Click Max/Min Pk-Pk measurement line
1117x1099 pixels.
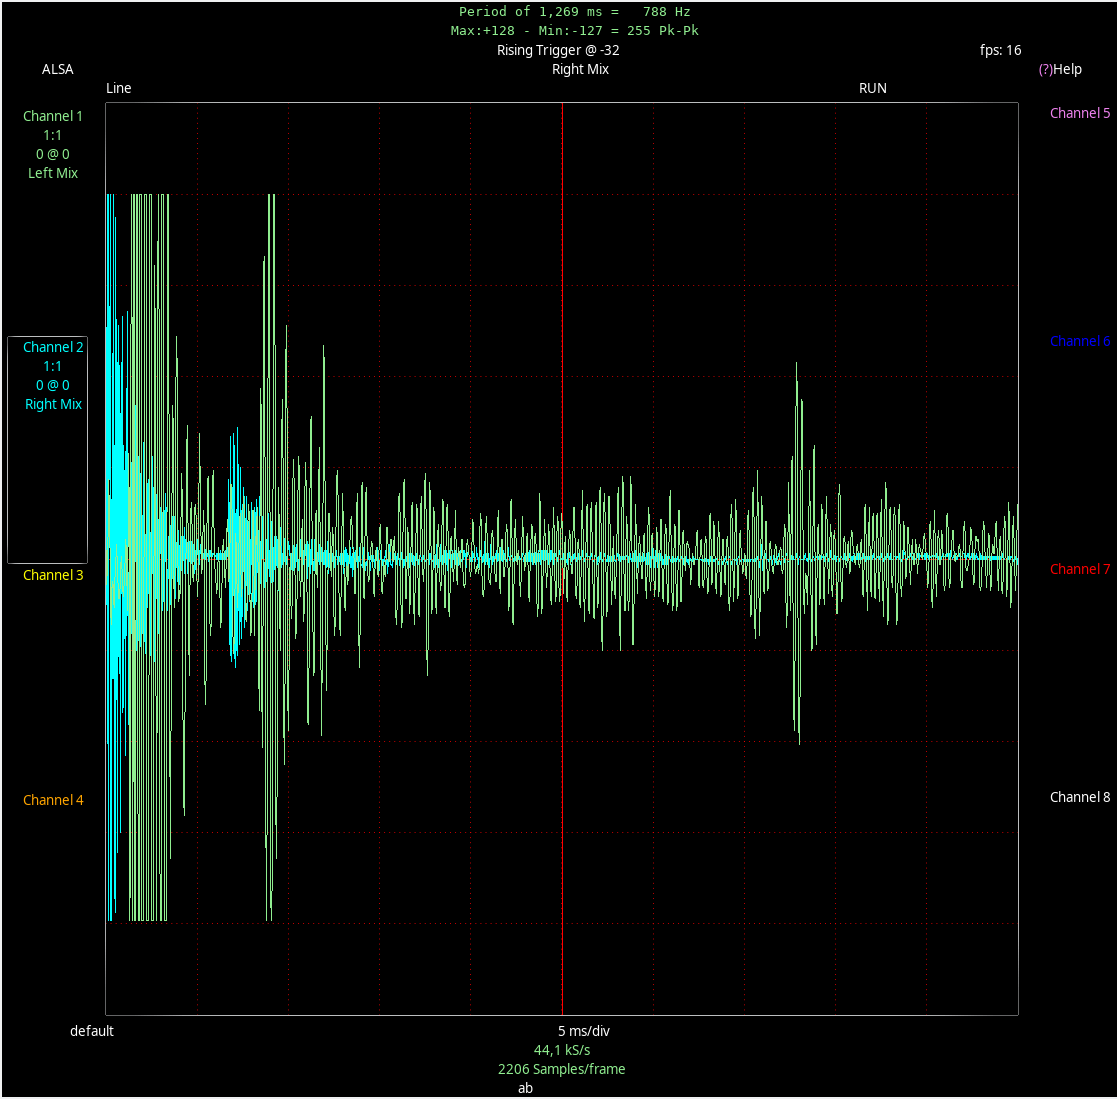pyautogui.click(x=574, y=31)
